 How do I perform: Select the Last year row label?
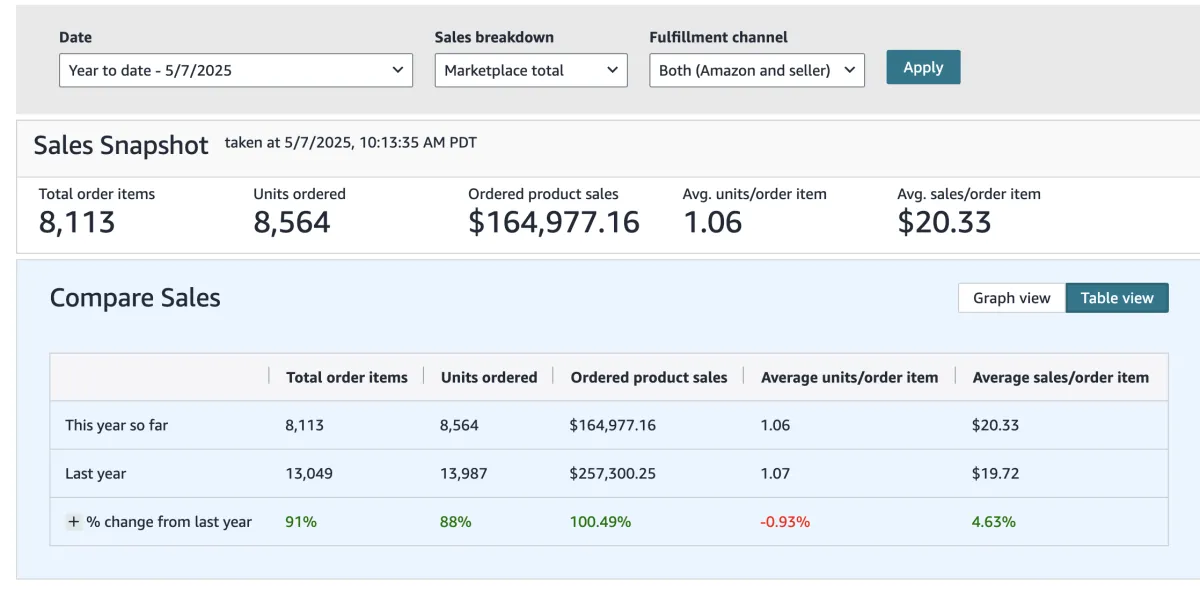tap(96, 473)
